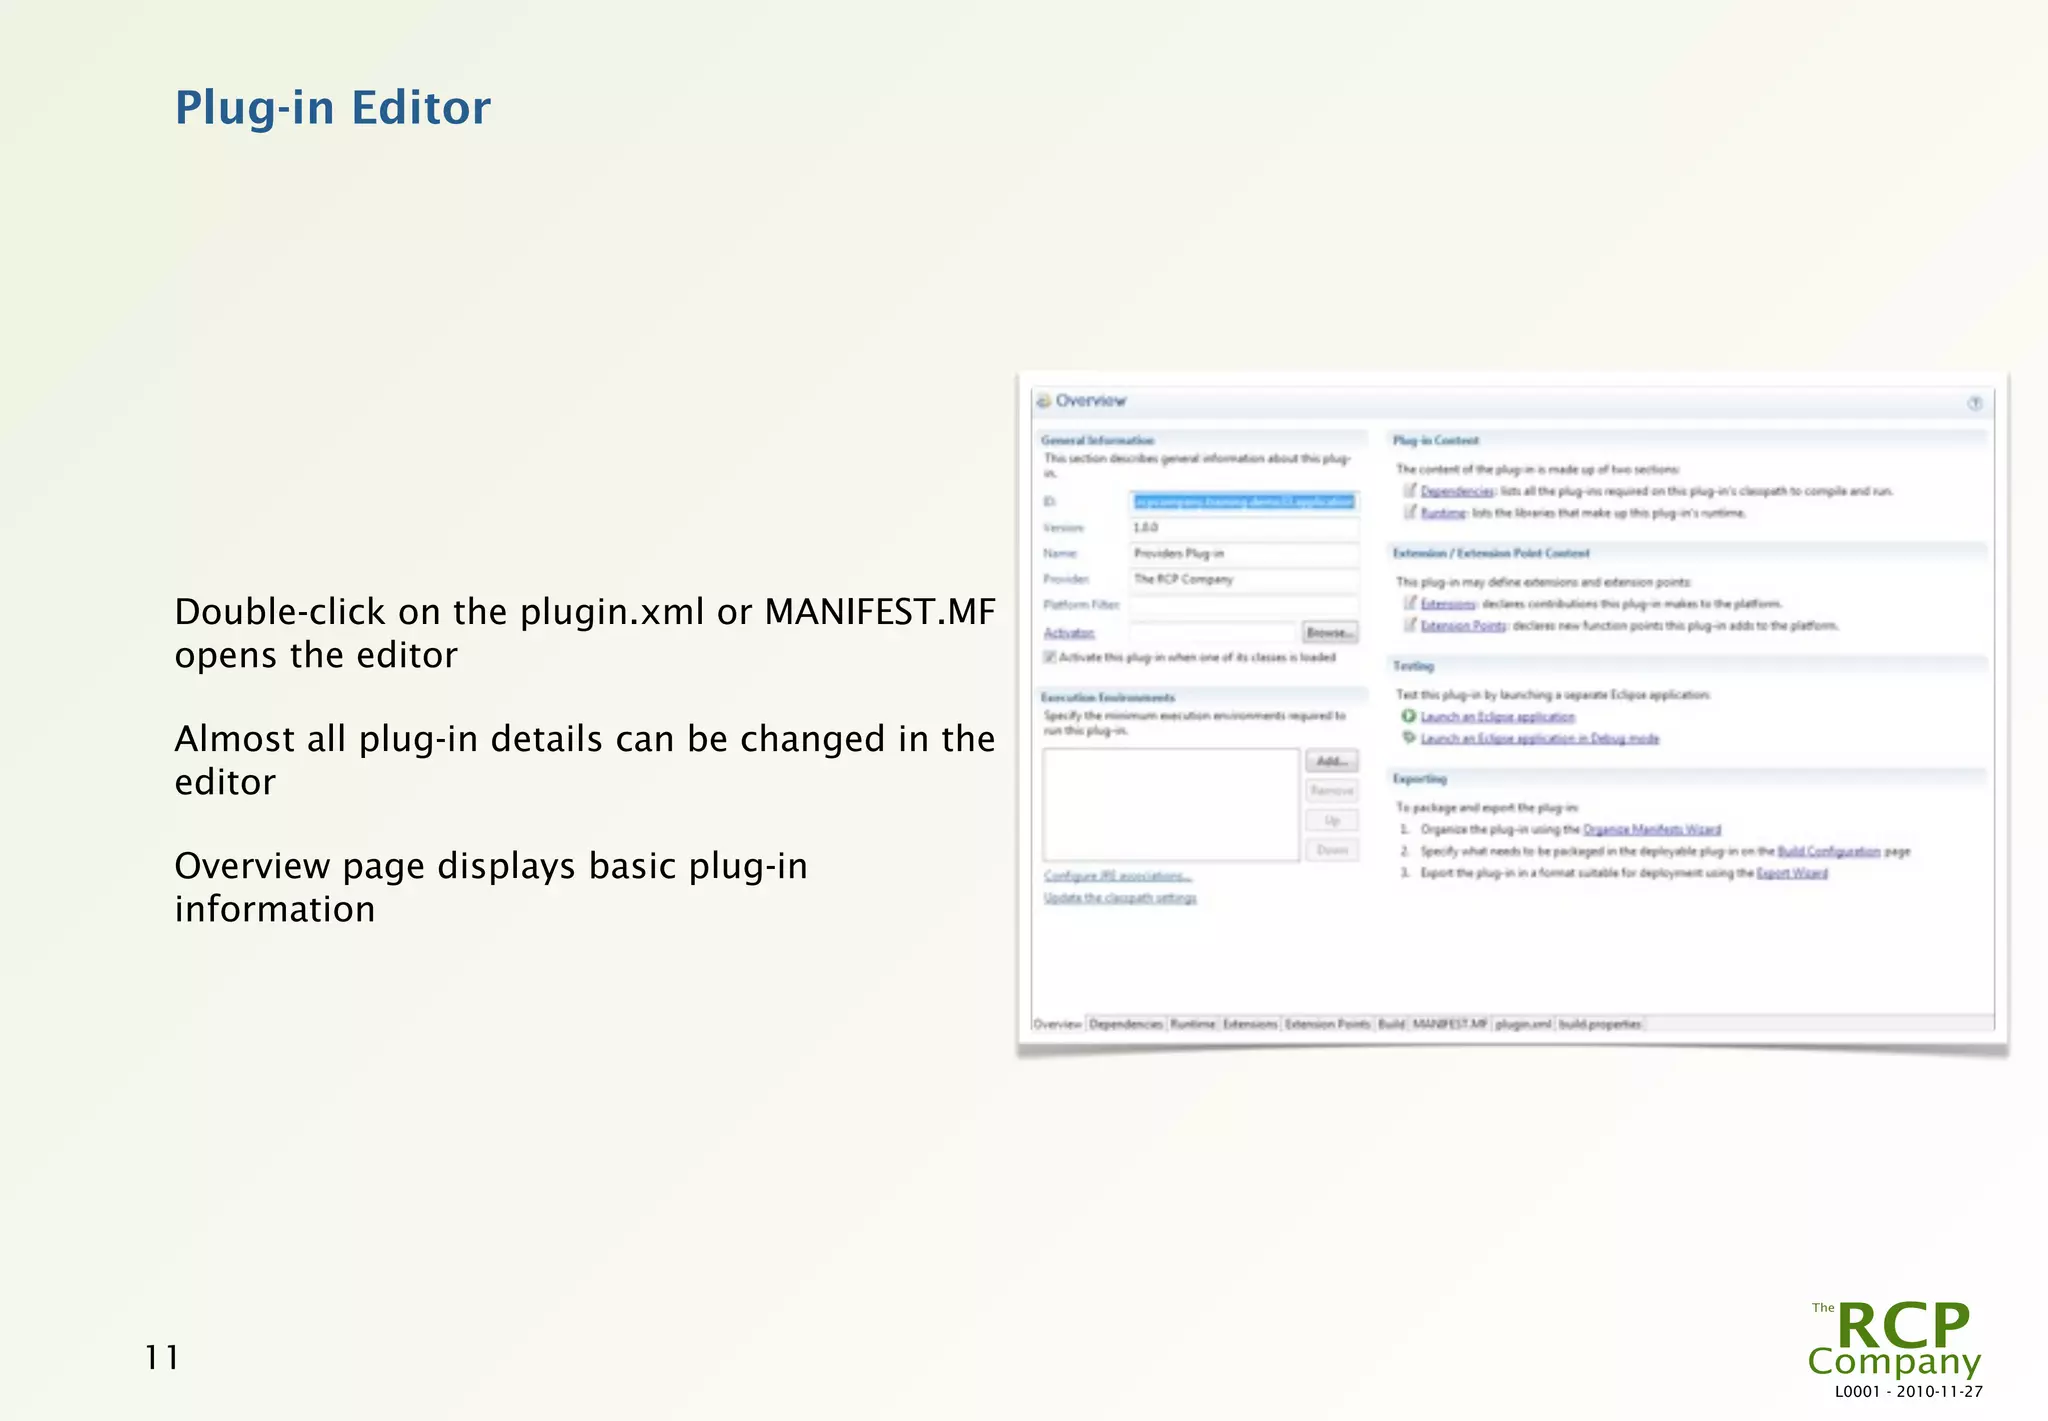Viewport: 2048px width, 1421px height.
Task: Click the Configure JRE associations... link
Action: pos(1118,876)
